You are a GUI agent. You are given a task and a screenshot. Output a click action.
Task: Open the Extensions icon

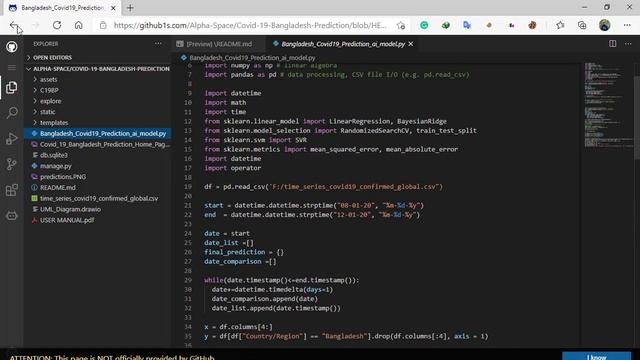(11, 190)
